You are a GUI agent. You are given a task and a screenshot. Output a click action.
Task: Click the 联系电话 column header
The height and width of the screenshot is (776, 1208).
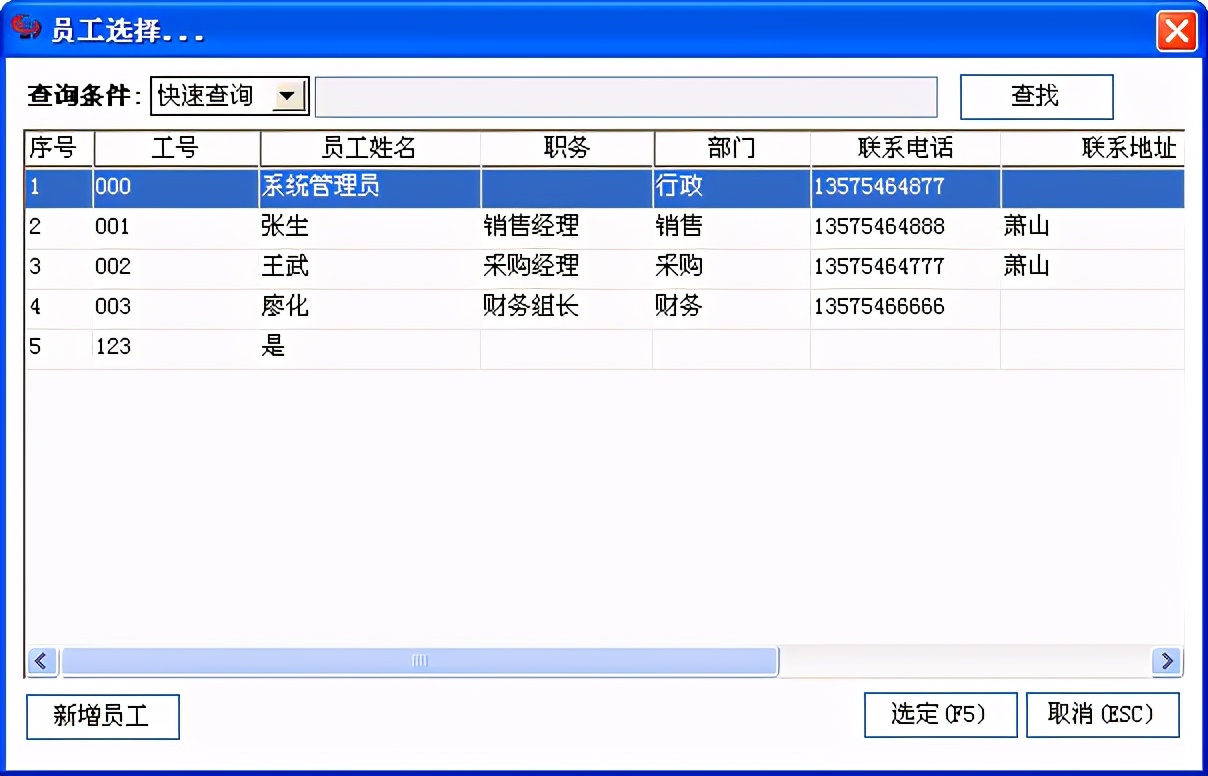(904, 148)
